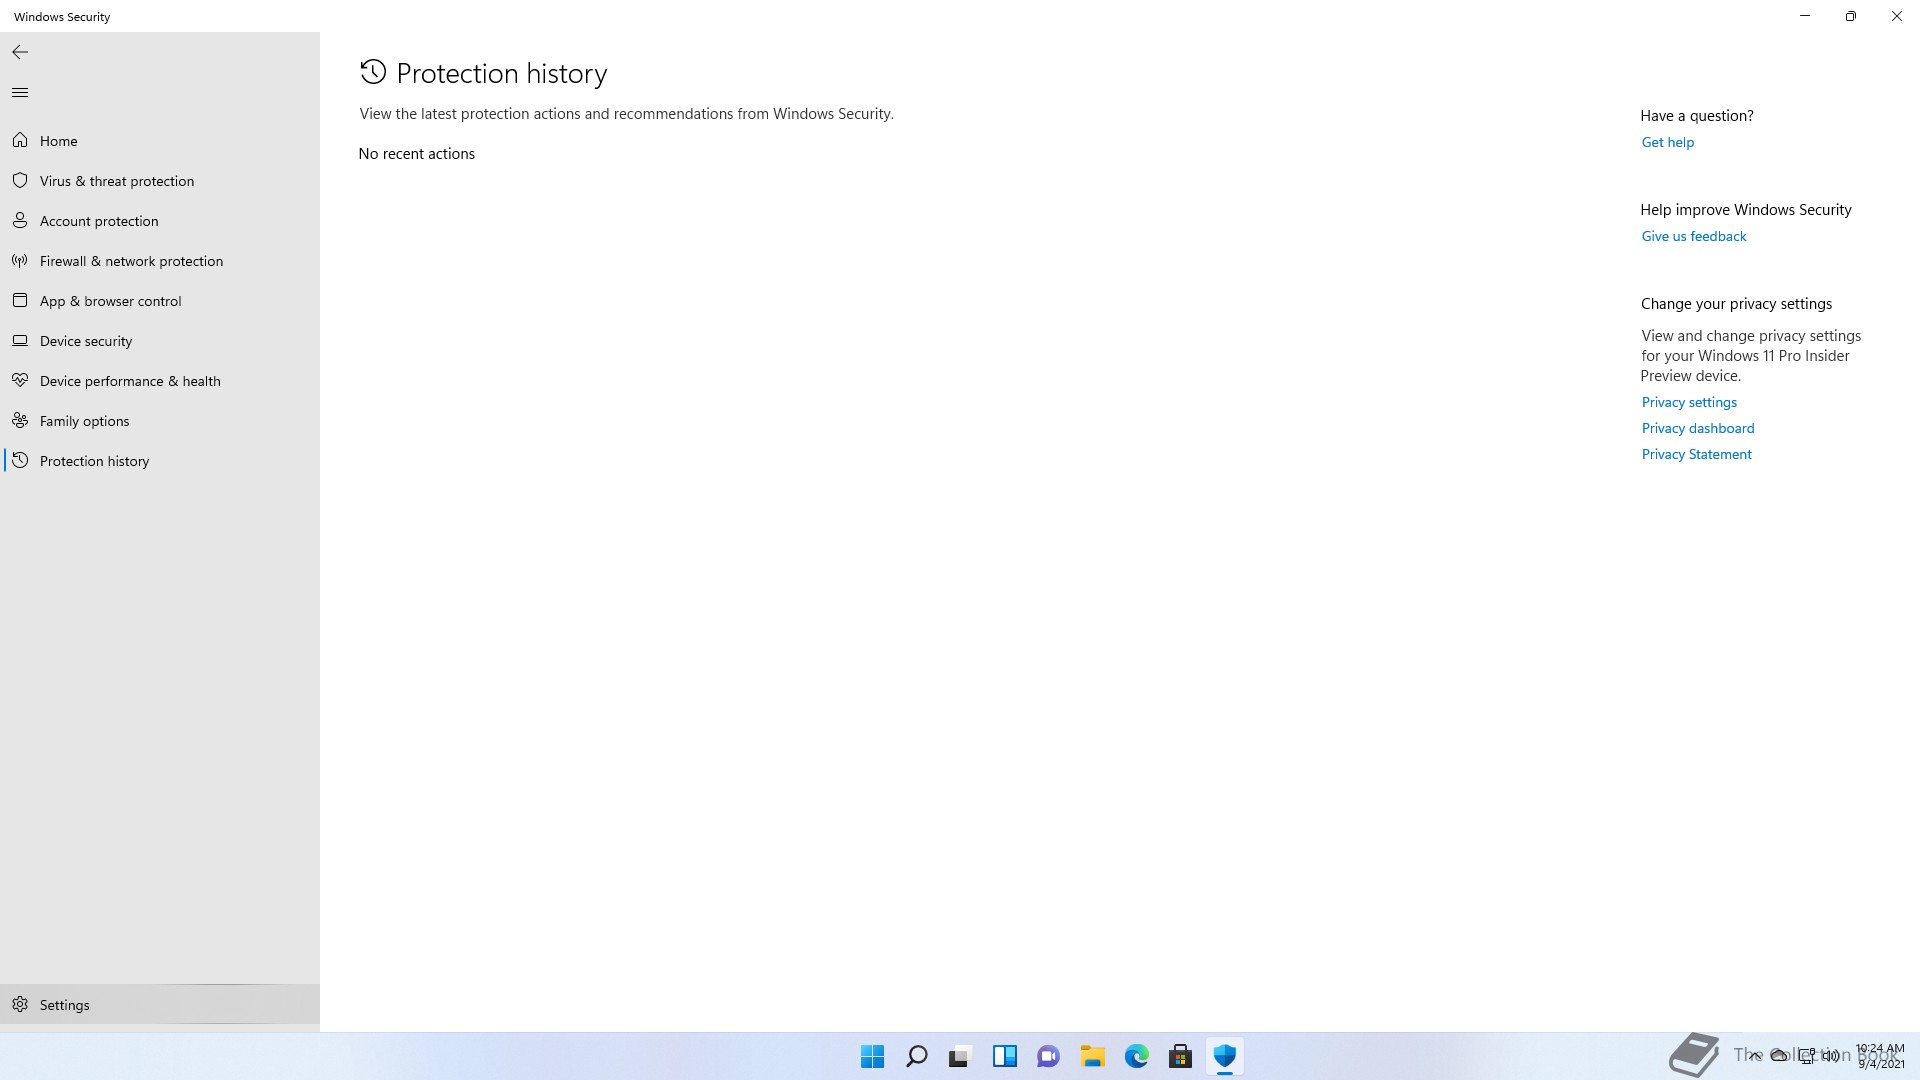Click the Firewall & network protection antenna icon
This screenshot has height=1080, width=1920.
pos(20,260)
